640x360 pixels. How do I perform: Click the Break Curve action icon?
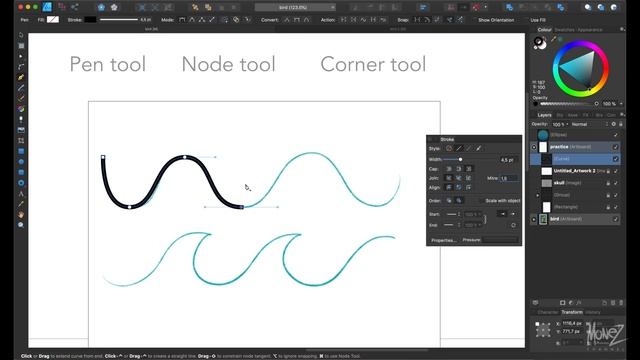click(343, 20)
